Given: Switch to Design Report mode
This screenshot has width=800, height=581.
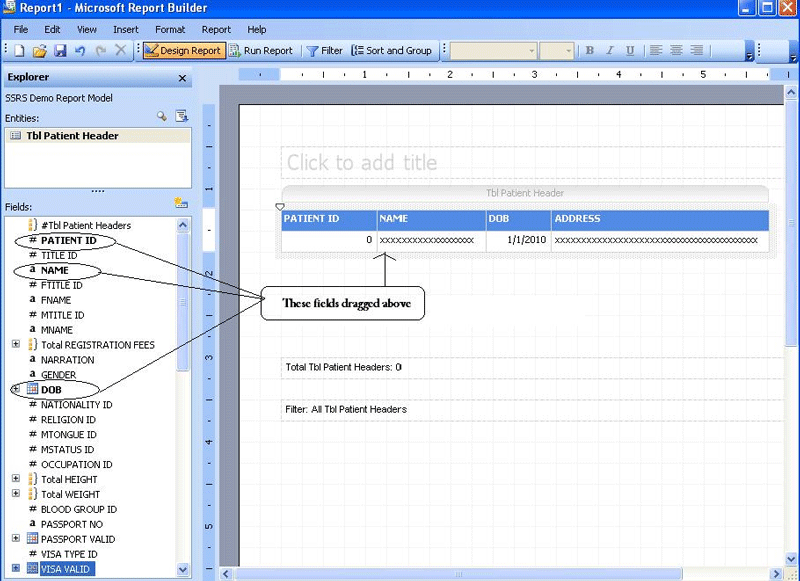Looking at the screenshot, I should [184, 50].
